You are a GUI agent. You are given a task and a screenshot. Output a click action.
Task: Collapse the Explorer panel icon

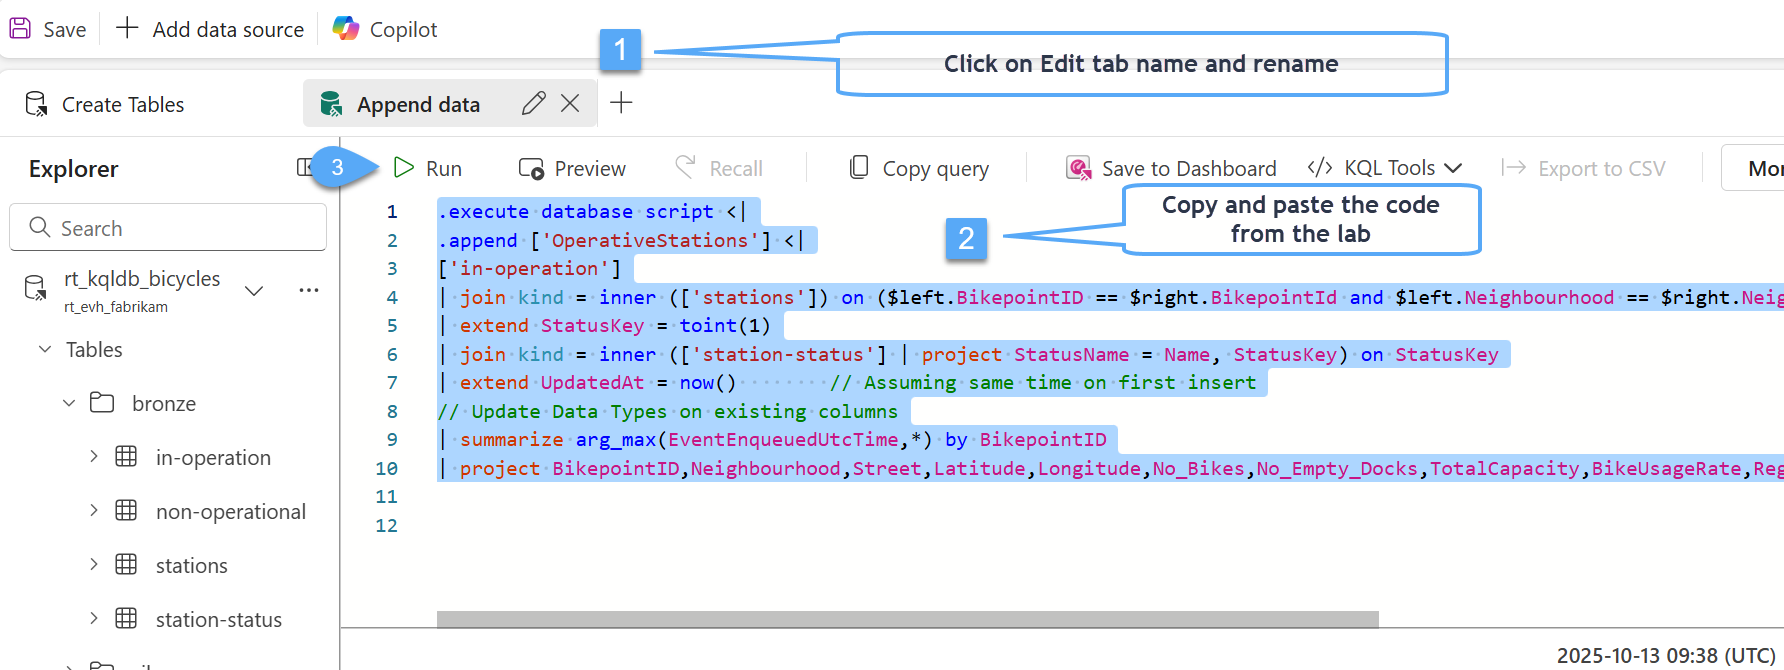point(305,167)
